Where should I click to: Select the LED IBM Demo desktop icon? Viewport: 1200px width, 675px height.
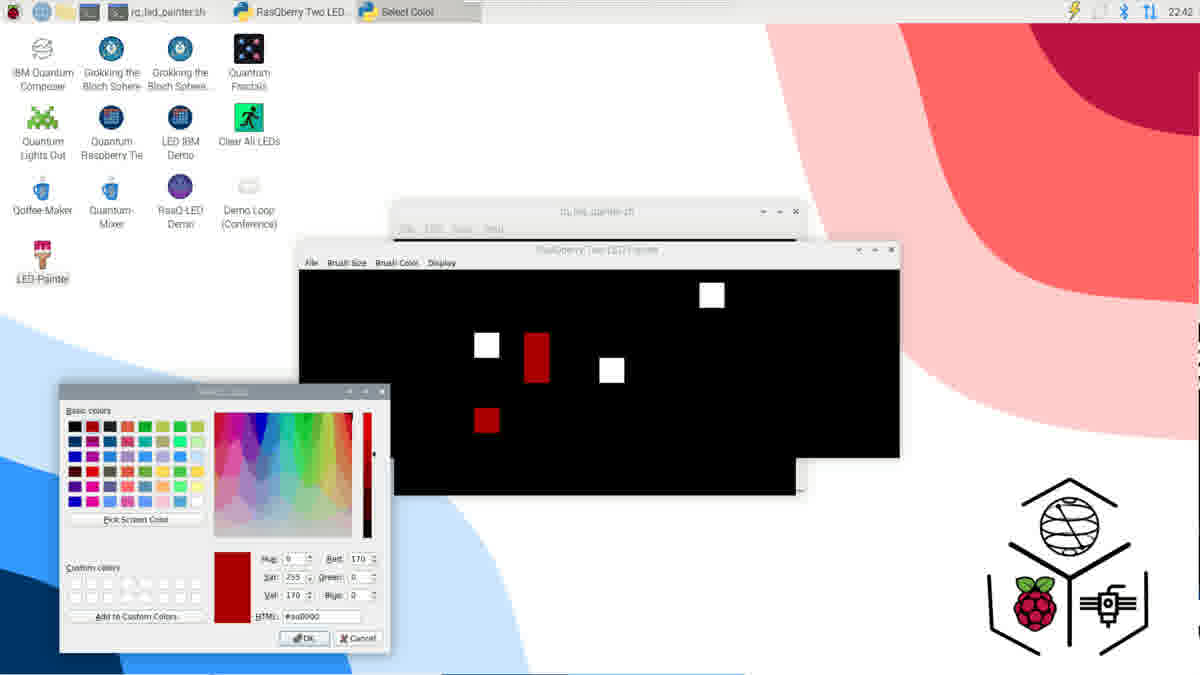click(x=180, y=132)
